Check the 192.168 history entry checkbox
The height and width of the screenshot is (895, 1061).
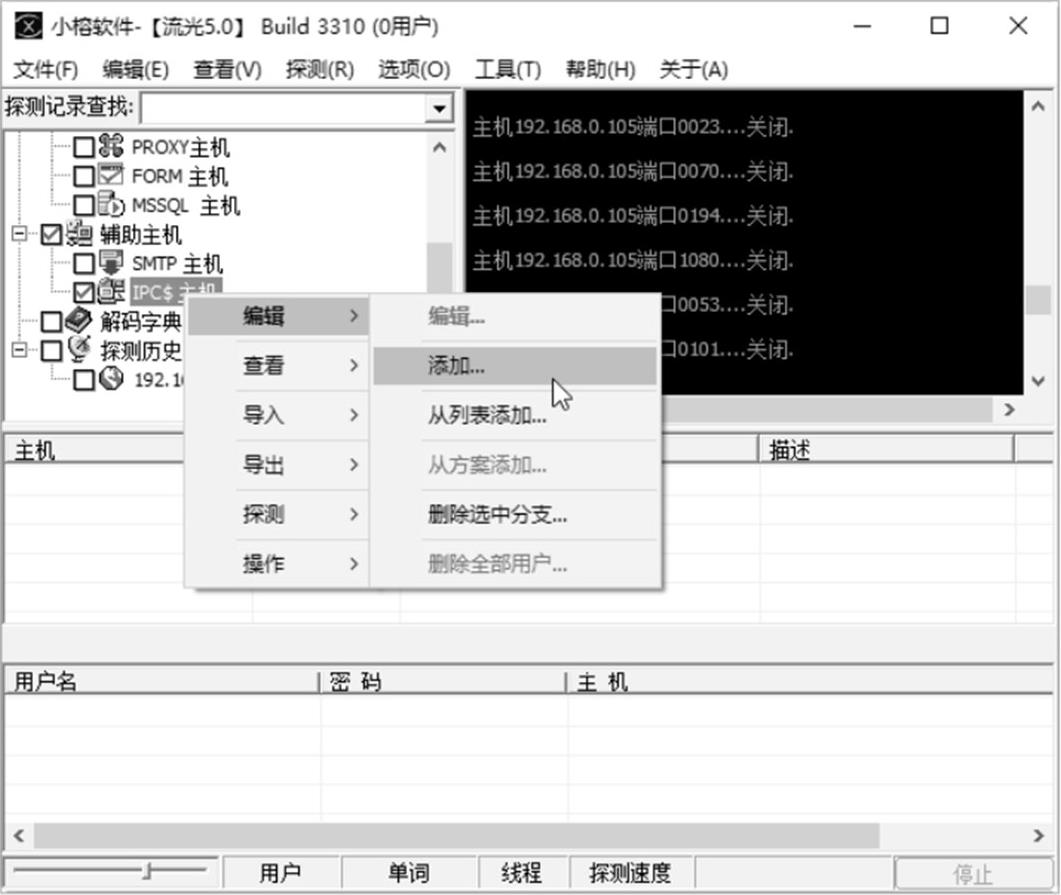point(84,380)
